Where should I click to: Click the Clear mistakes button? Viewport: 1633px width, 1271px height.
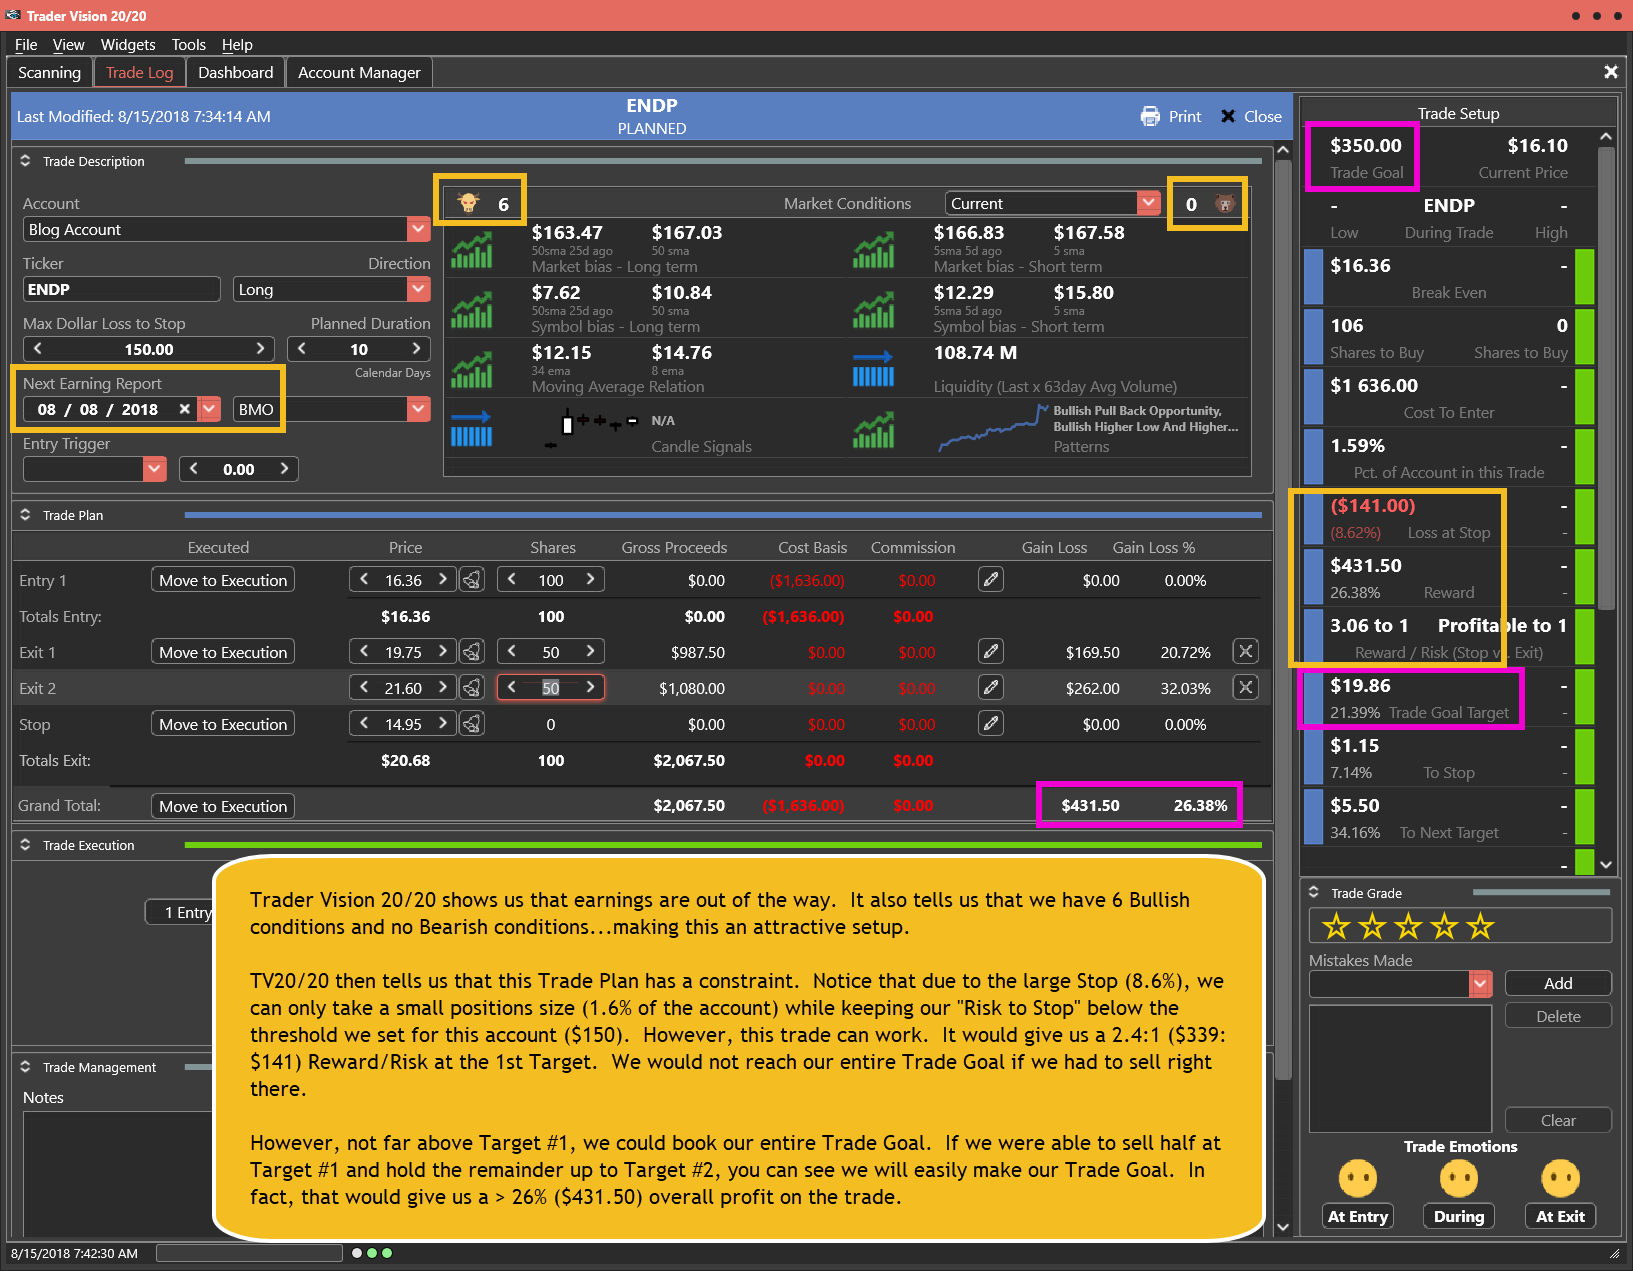coord(1558,1120)
